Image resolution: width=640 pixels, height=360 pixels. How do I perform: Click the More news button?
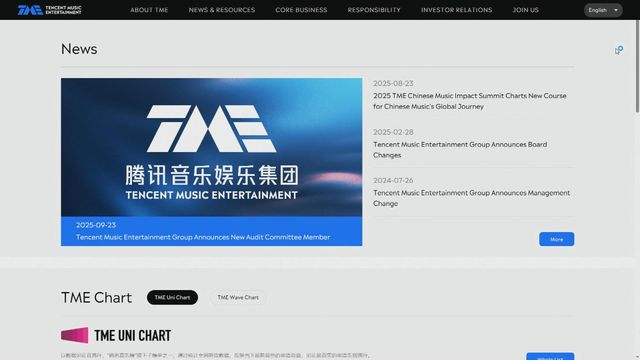pyautogui.click(x=556, y=239)
